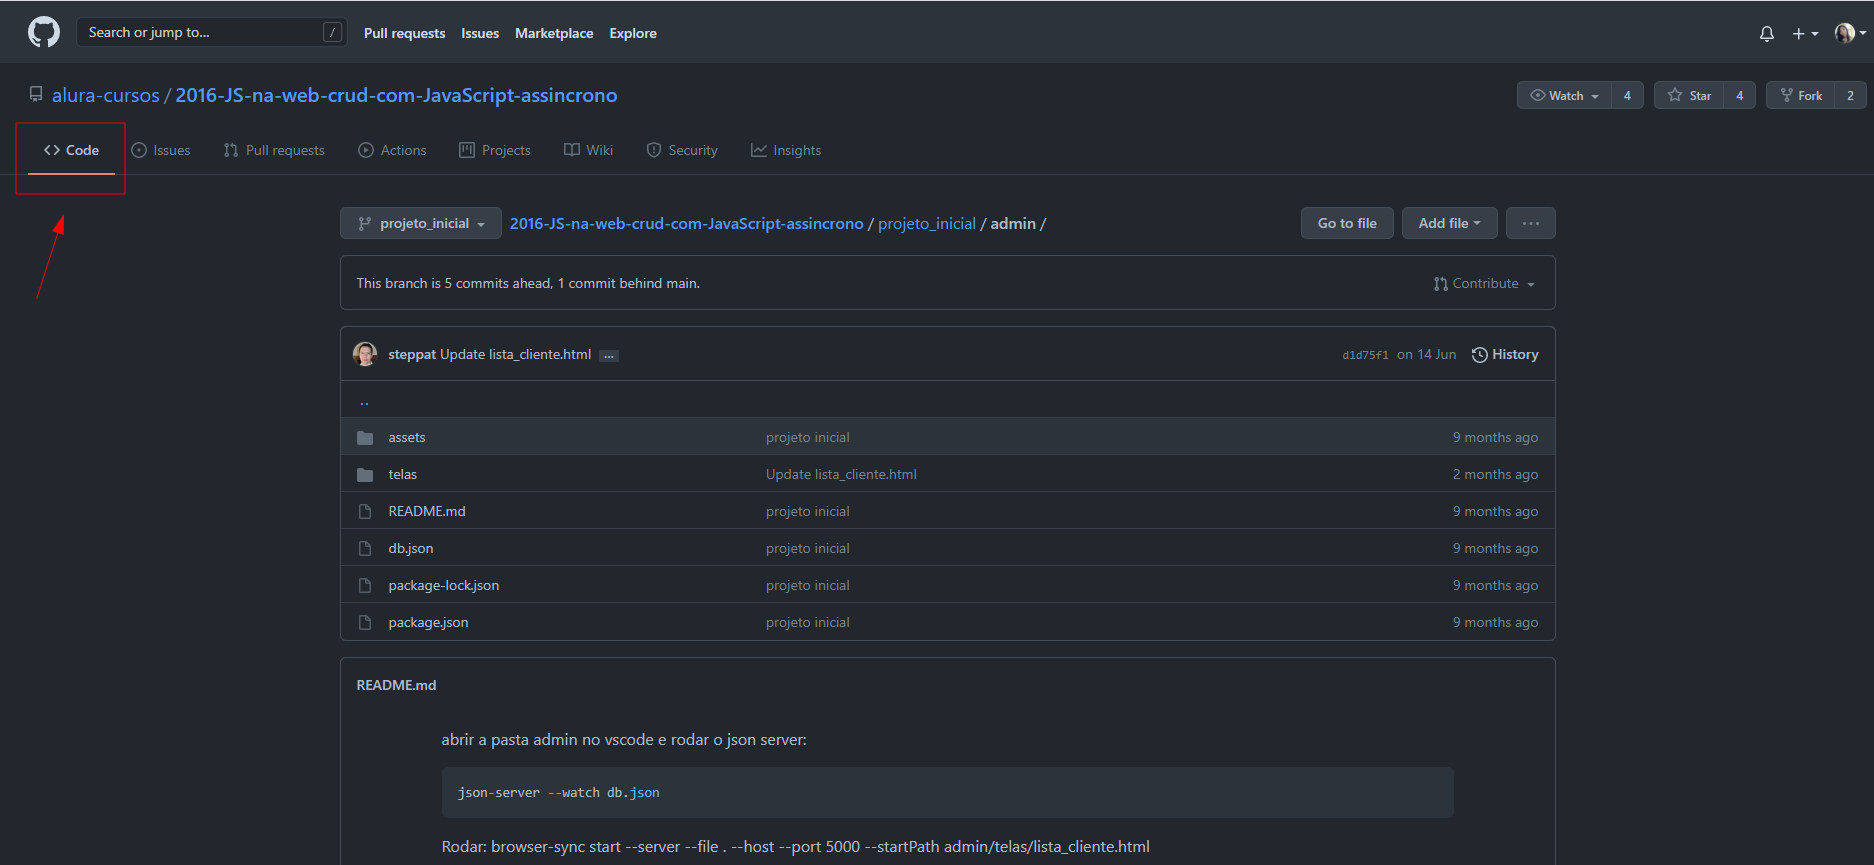Screen dimensions: 1874x865
Task: Open commit message 'Update lista_cliente.html' in telas row
Action: point(841,475)
